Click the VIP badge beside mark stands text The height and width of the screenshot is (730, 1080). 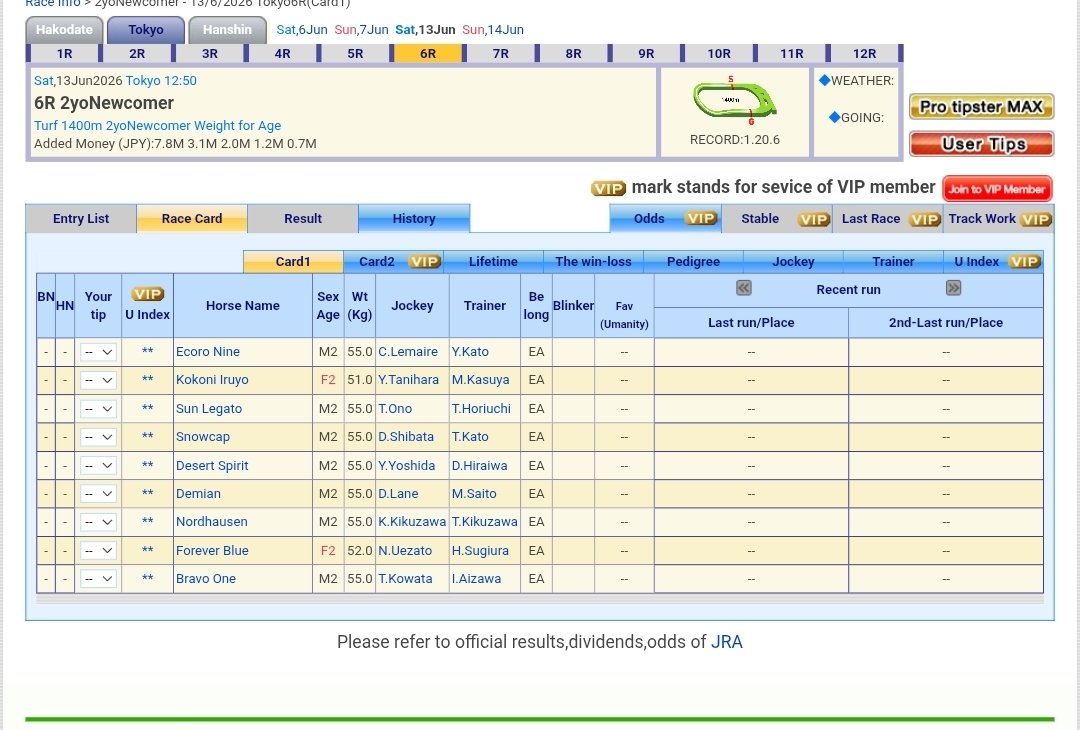pos(608,188)
